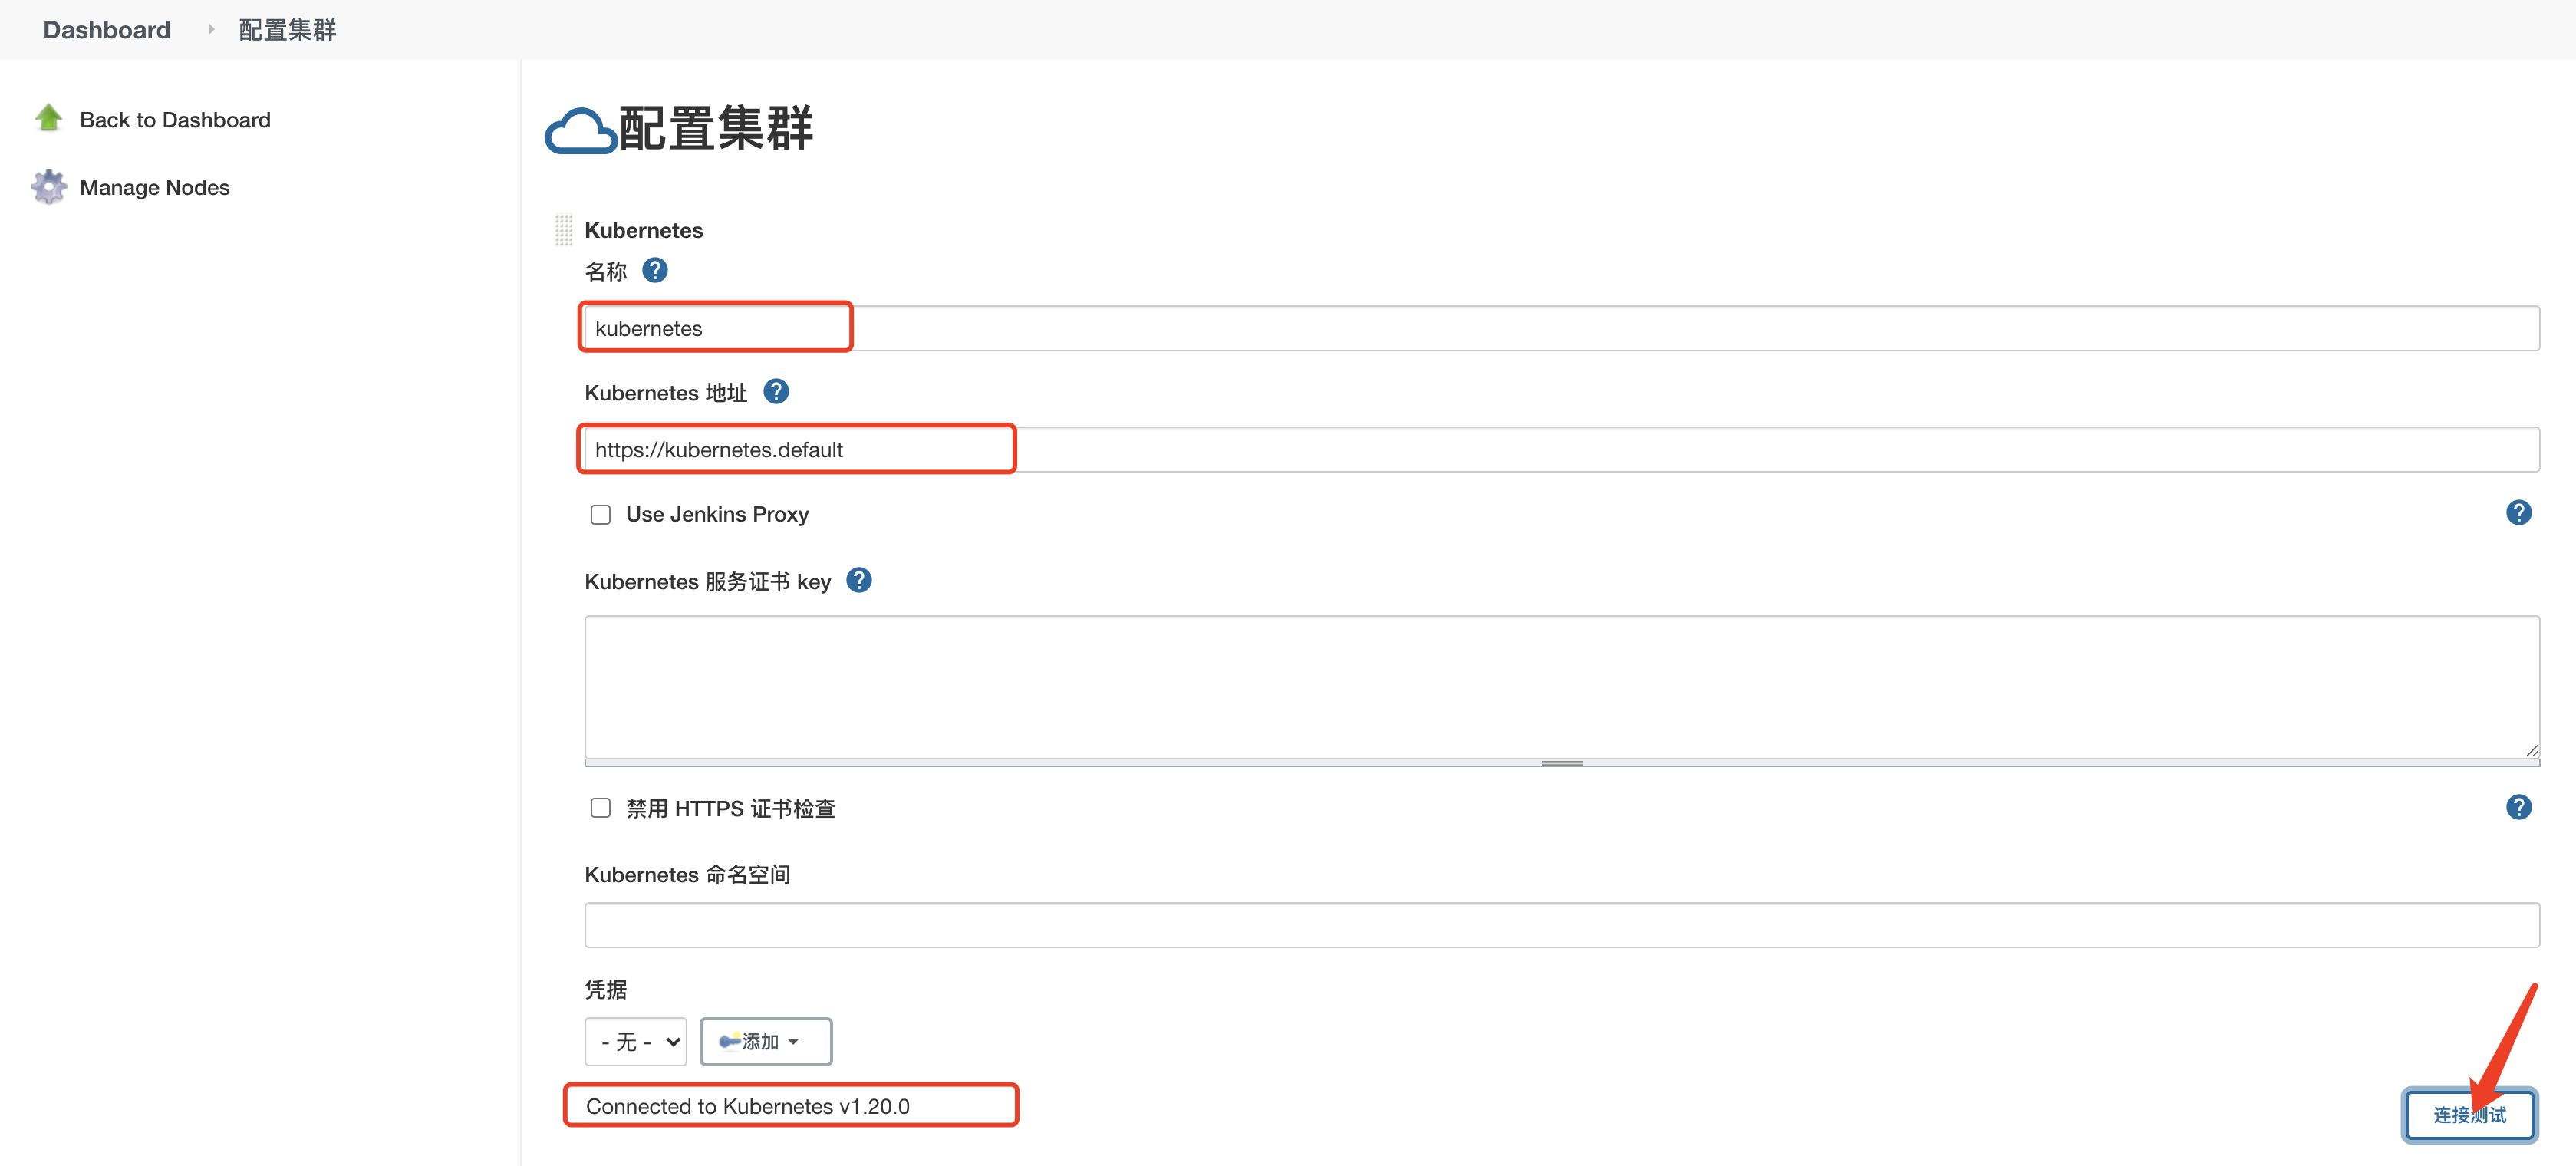The height and width of the screenshot is (1166, 2576).
Task: Grab the Kubernetes section drag handle
Action: (564, 230)
